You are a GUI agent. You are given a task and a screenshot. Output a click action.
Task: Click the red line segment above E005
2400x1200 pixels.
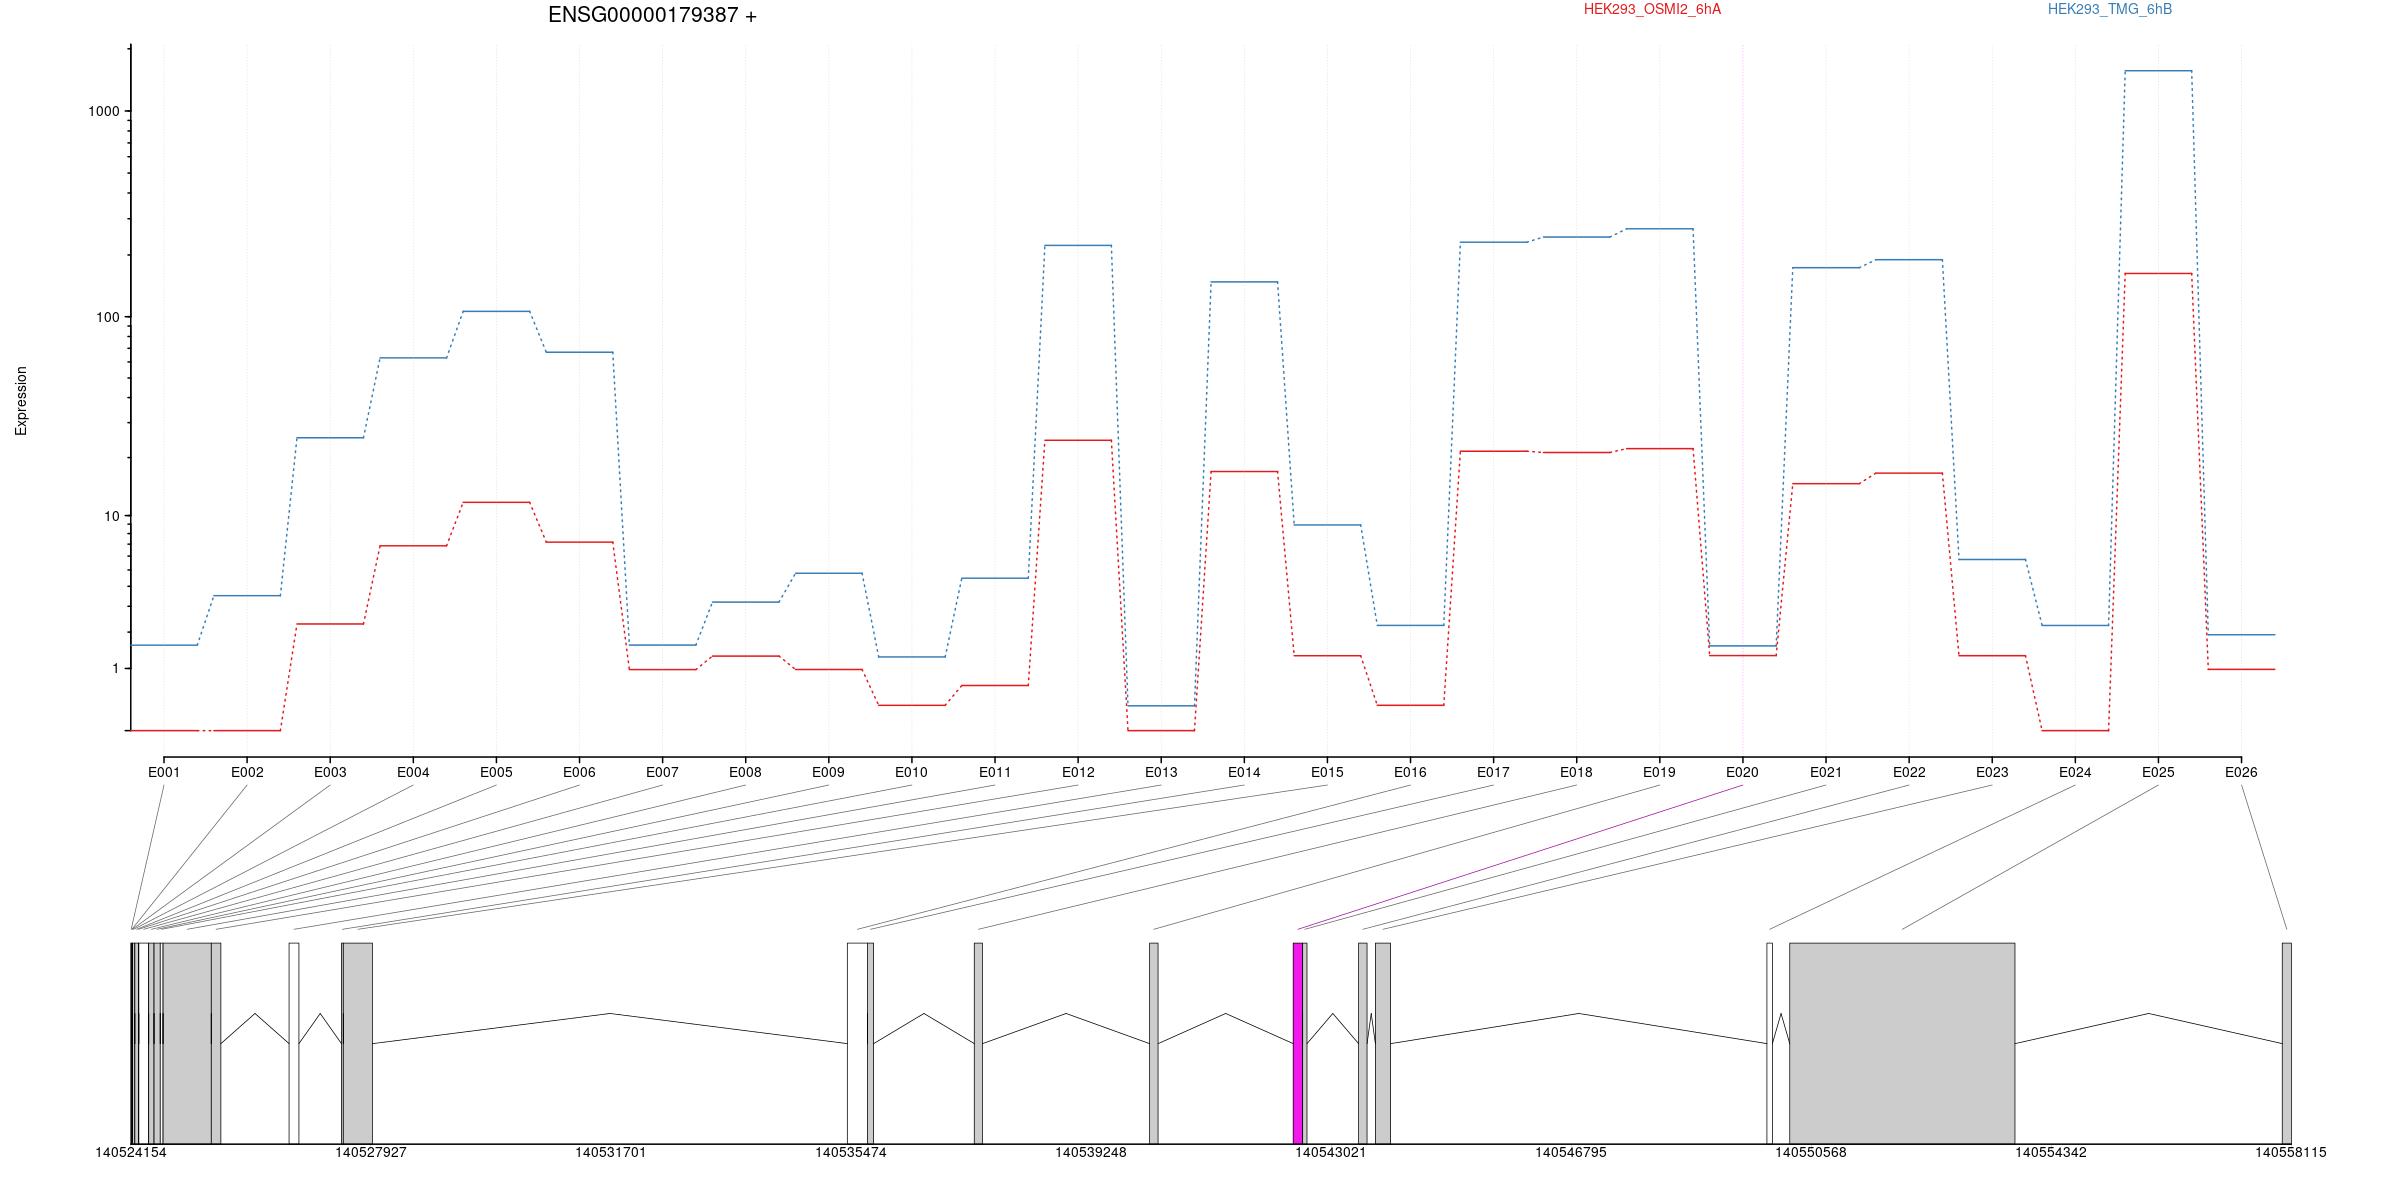(x=496, y=502)
